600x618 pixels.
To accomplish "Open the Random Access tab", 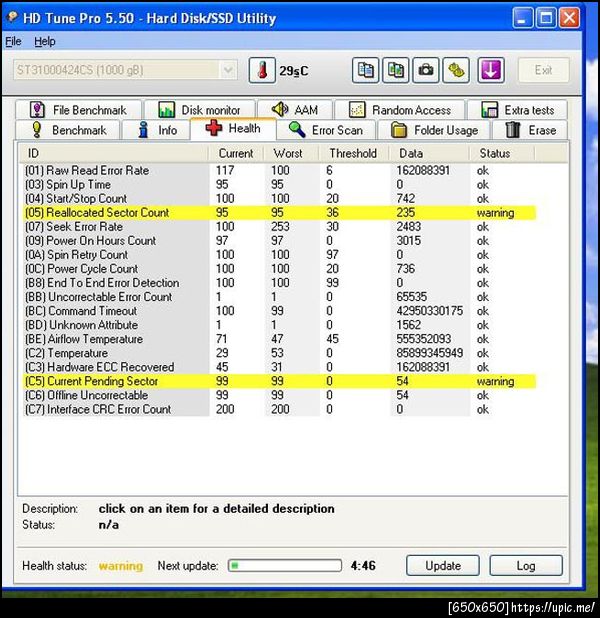I will click(400, 110).
